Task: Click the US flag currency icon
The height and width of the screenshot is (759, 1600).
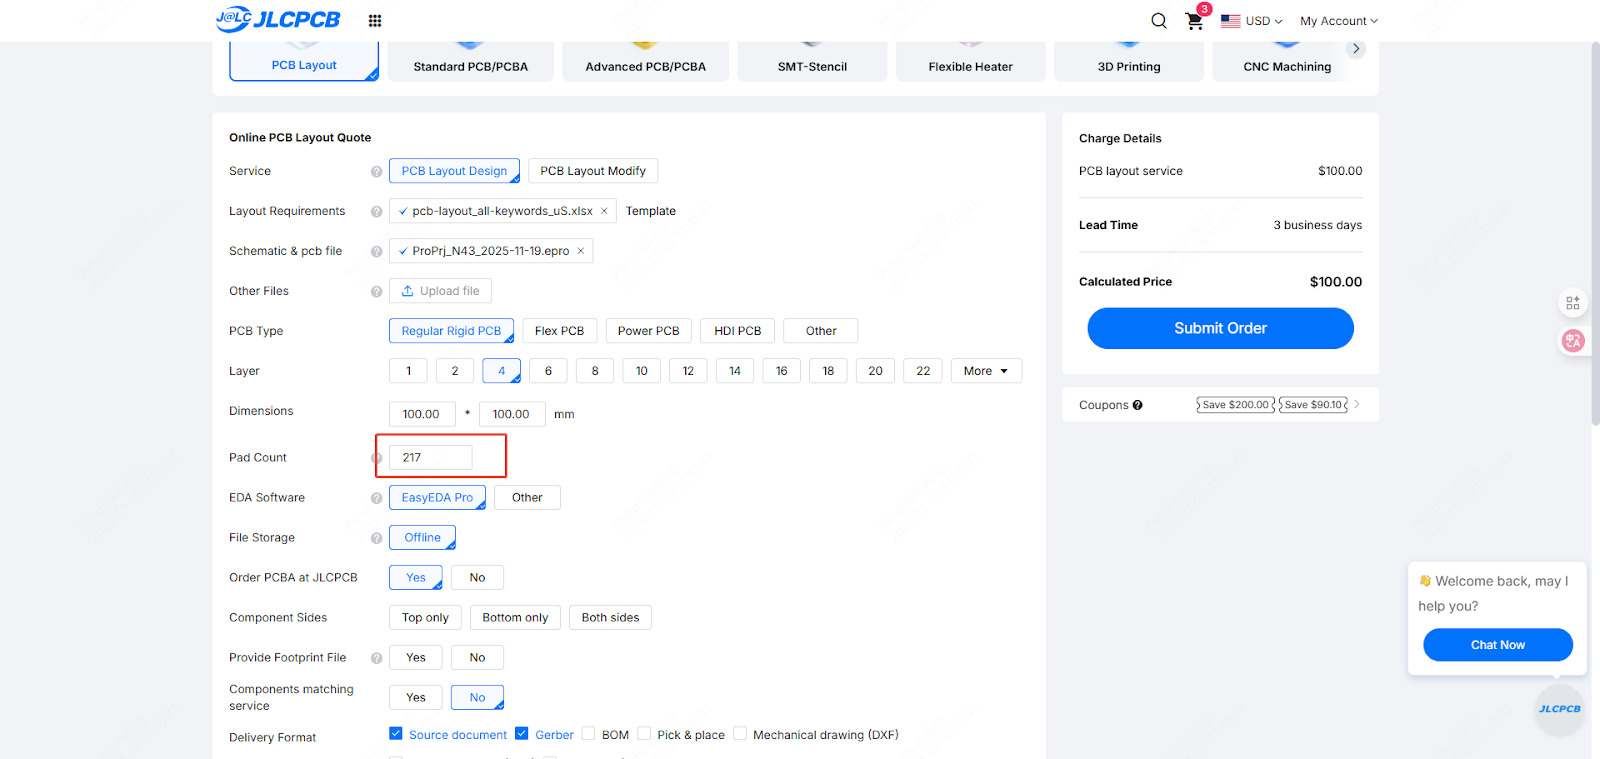Action: (1231, 21)
